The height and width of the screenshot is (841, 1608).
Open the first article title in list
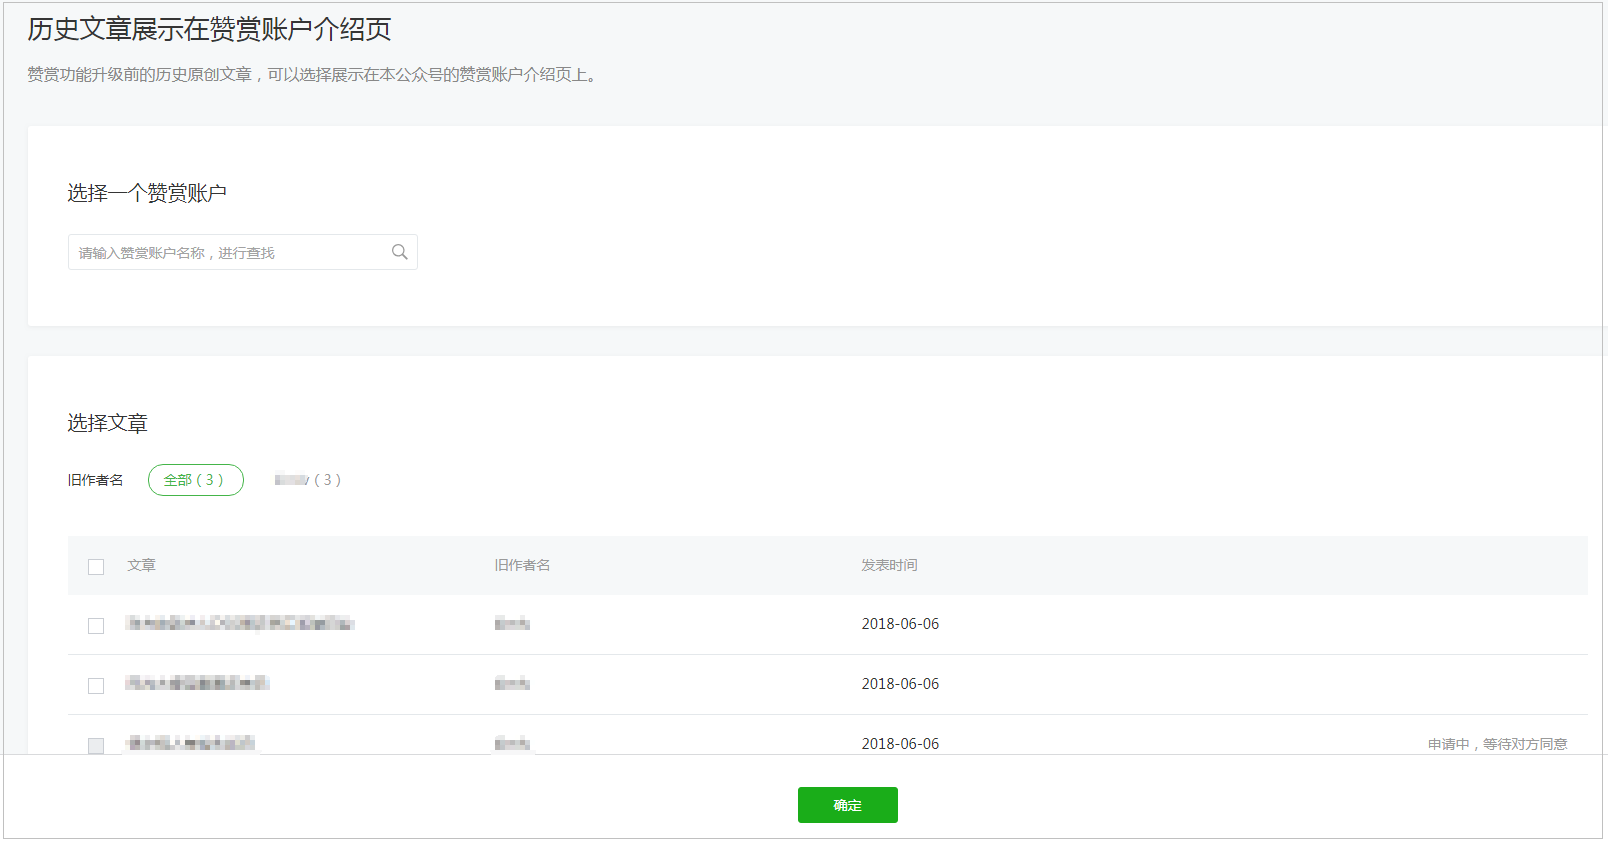point(240,624)
